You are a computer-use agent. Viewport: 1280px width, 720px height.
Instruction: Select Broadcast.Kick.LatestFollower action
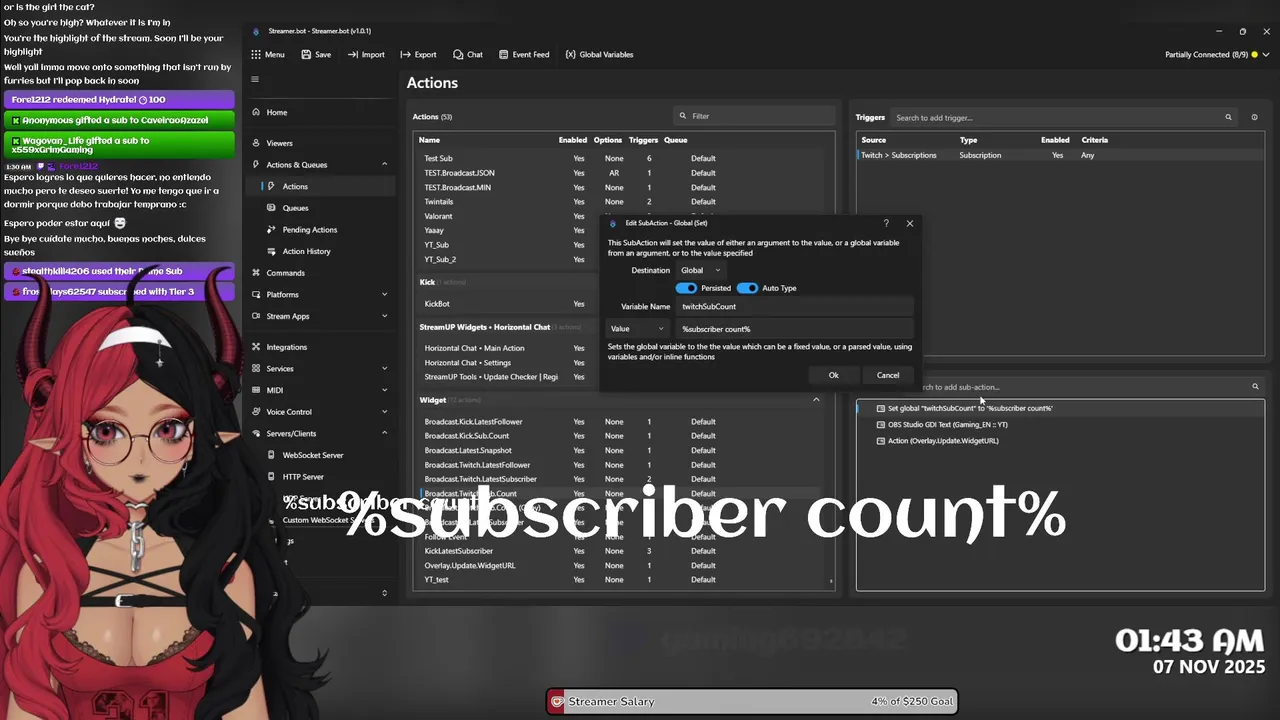622,422
